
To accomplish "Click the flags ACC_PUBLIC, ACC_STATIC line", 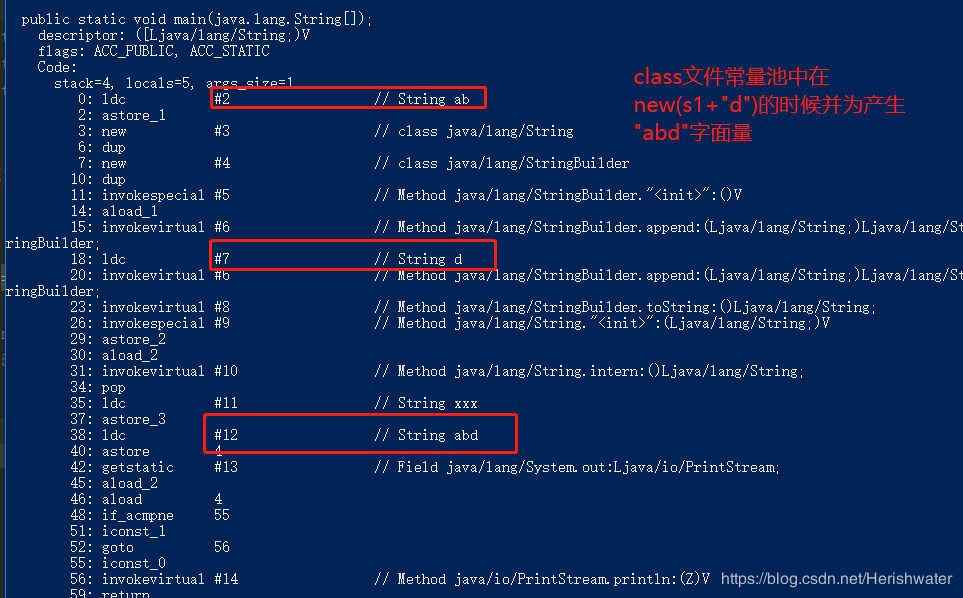I will click(x=154, y=51).
